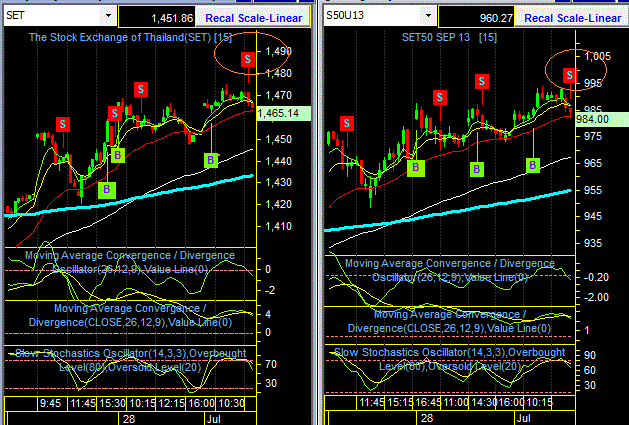The height and width of the screenshot is (425, 629).
Task: Click Recal in the SET chart header
Action: point(220,18)
